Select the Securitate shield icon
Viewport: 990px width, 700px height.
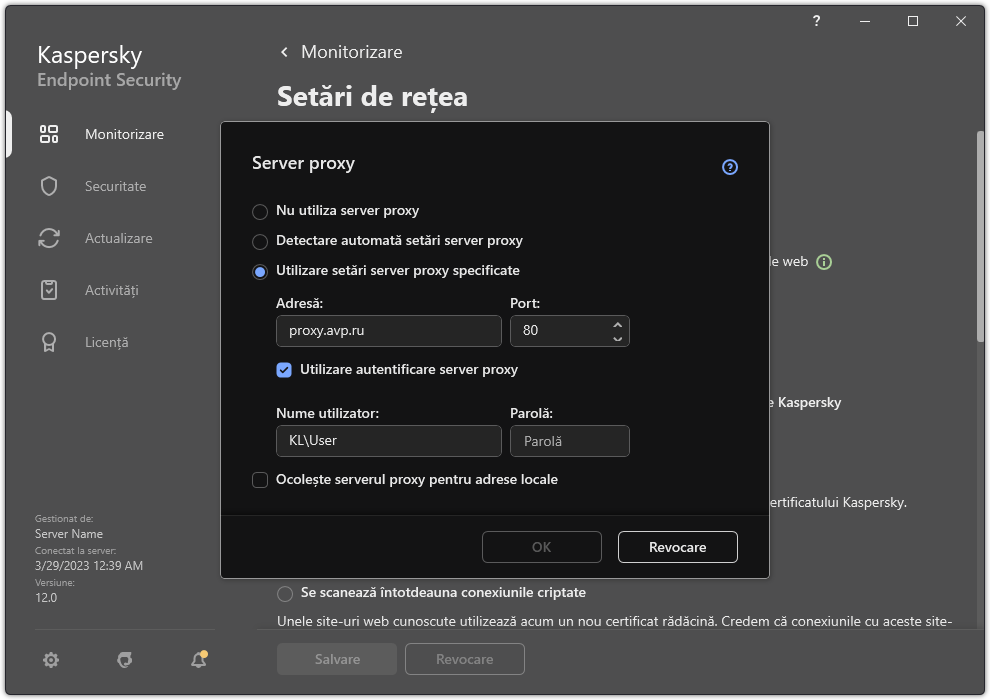48,186
